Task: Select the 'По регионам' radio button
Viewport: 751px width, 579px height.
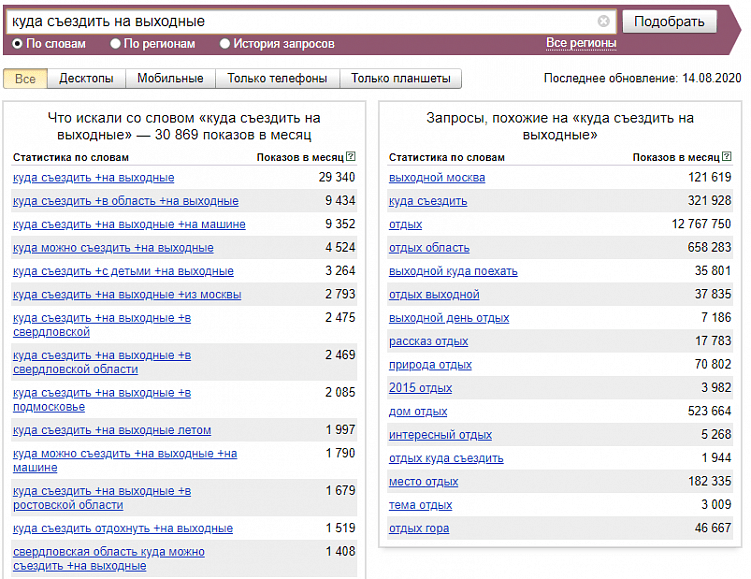Action: pos(116,44)
